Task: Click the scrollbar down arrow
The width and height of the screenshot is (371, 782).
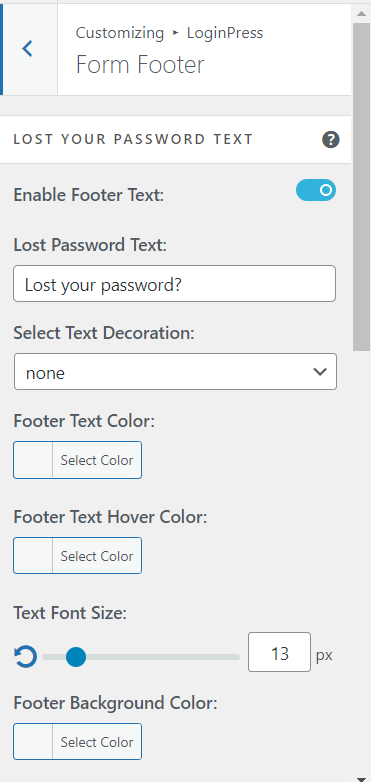Action: tap(361, 778)
